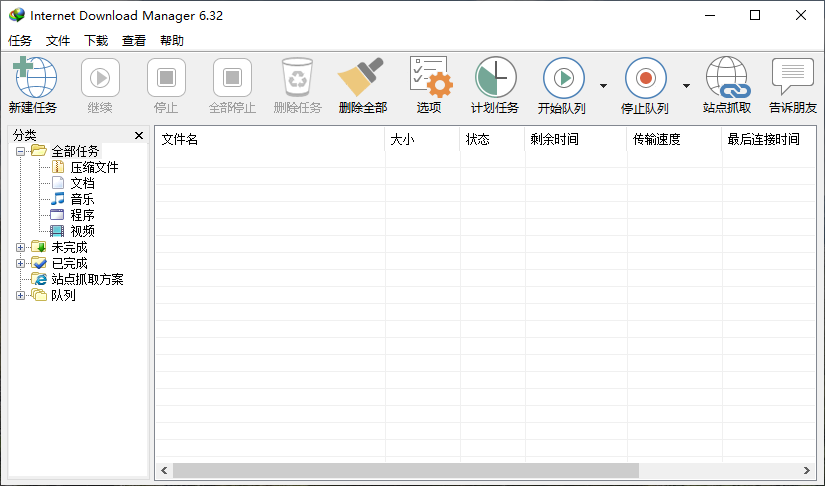Click the horizontal scrollbar thumb

tap(406, 470)
